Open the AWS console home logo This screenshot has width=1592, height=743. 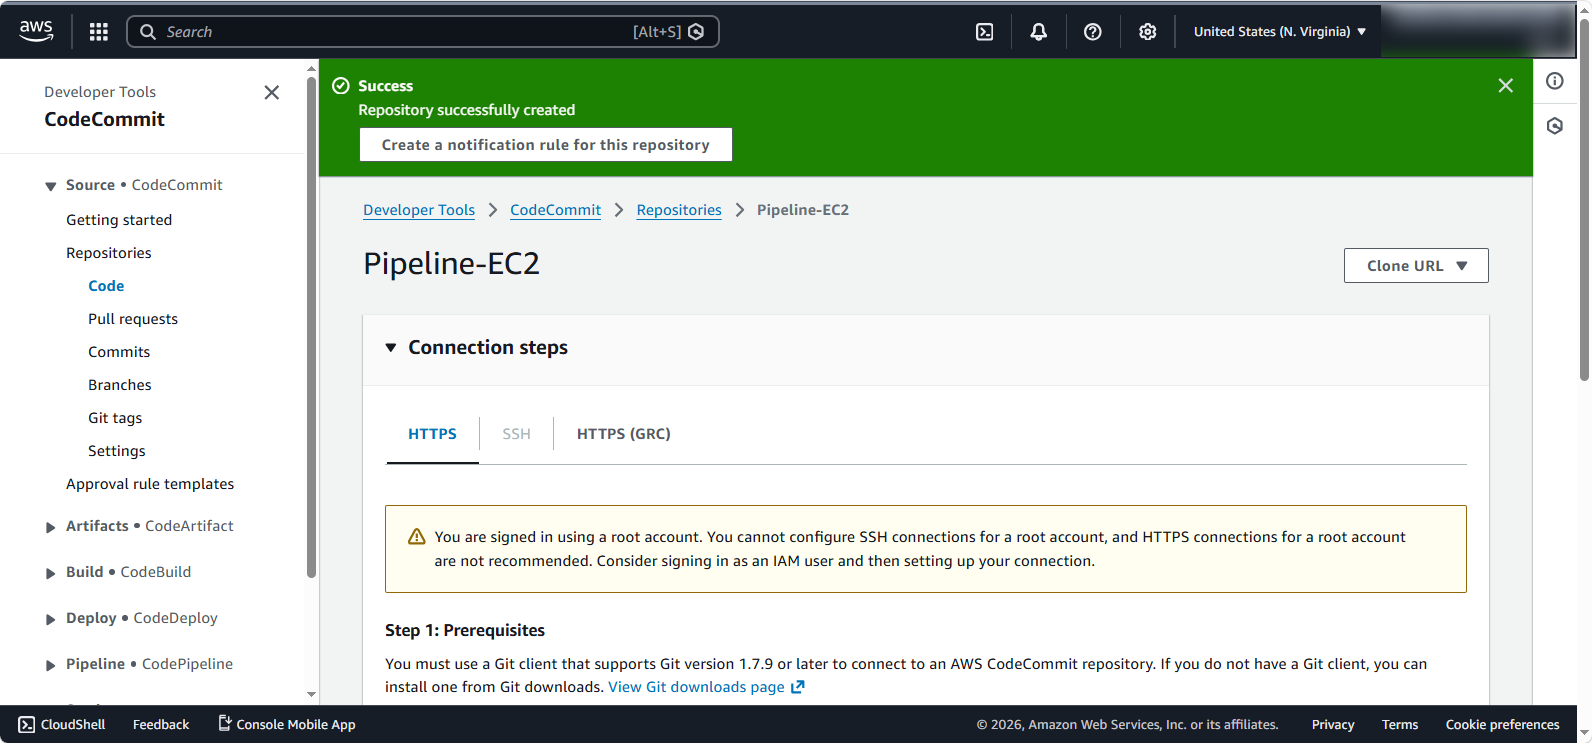click(36, 31)
